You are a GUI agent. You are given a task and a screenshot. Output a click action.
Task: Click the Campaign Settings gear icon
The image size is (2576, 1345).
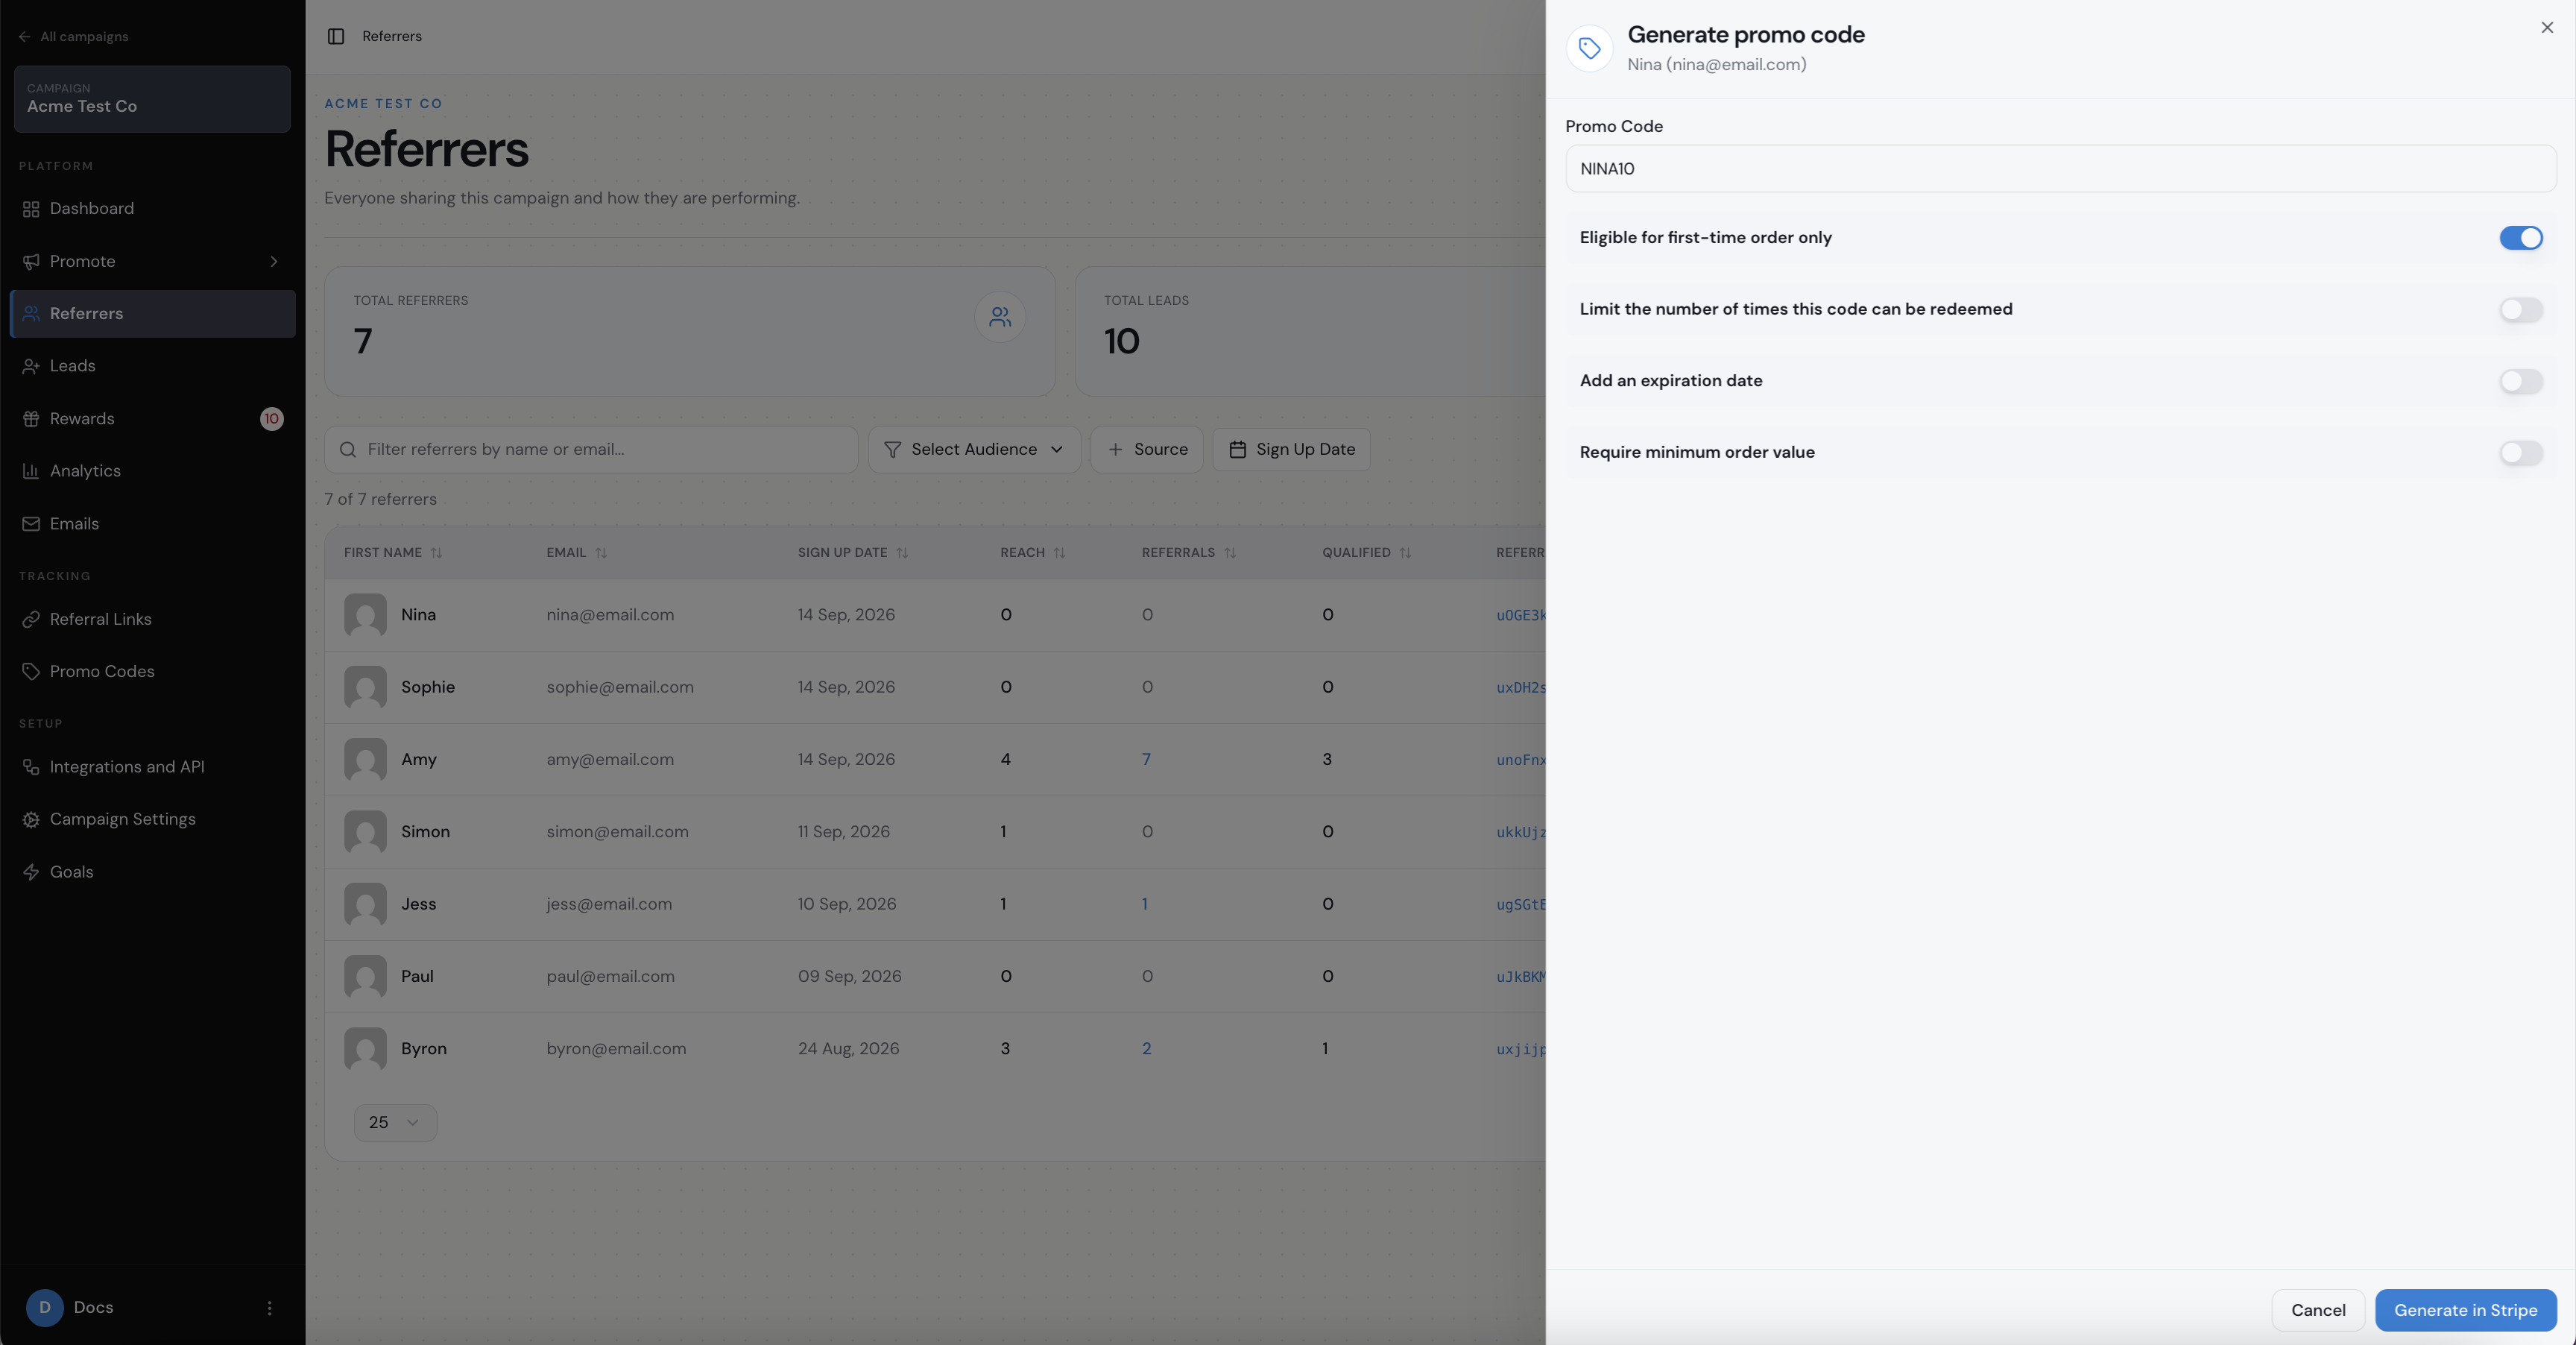[31, 819]
